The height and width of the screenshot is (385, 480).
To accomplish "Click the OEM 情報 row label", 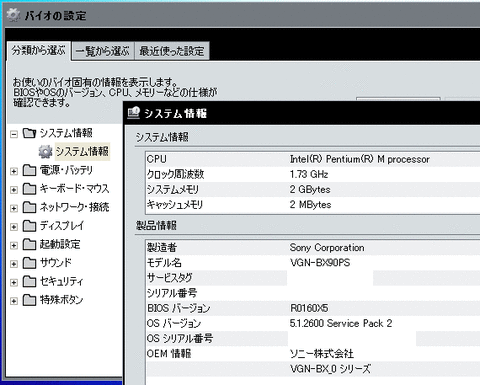I will (x=169, y=353).
